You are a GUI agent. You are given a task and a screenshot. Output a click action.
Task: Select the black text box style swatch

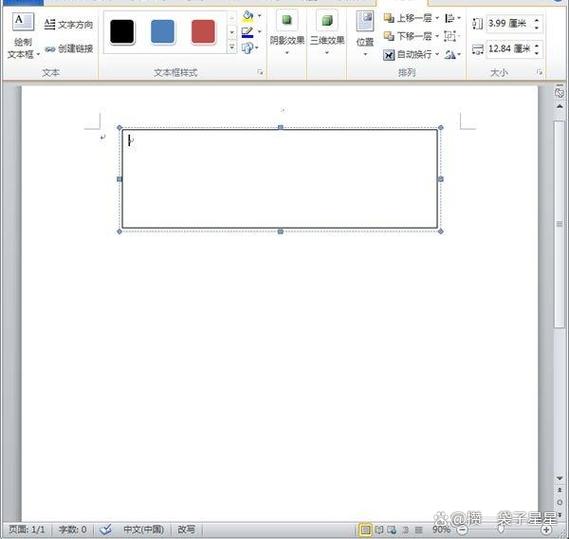point(122,32)
